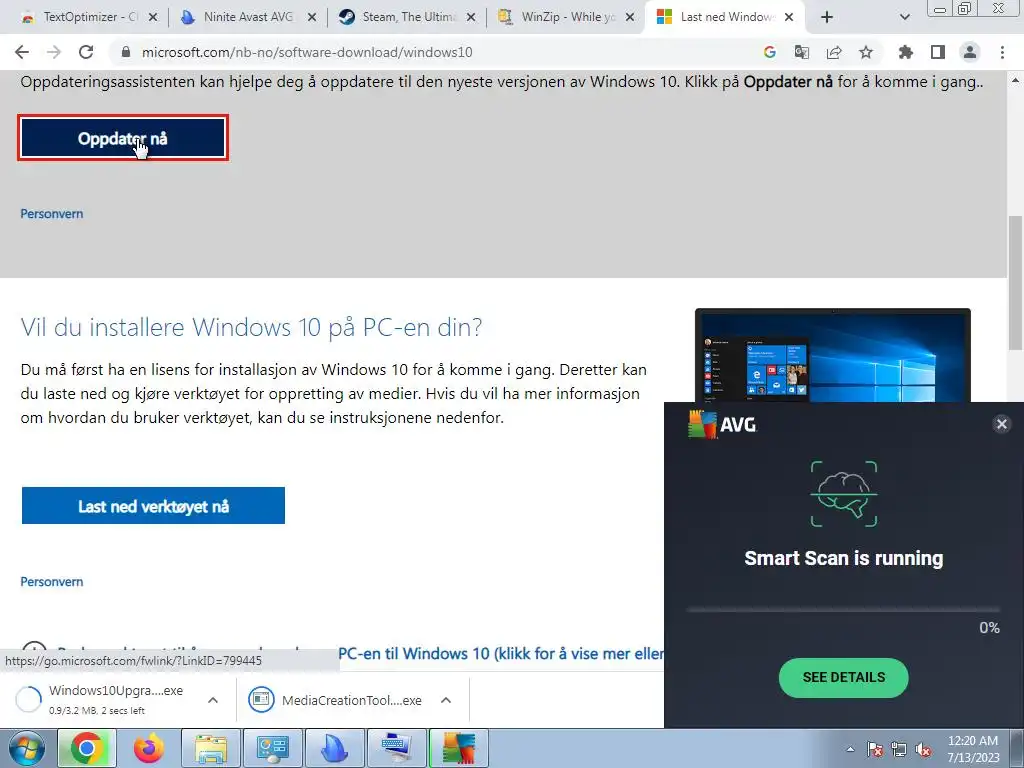Screen dimensions: 1024x768
Task: Click the Oppdater nå button
Action: click(x=123, y=138)
